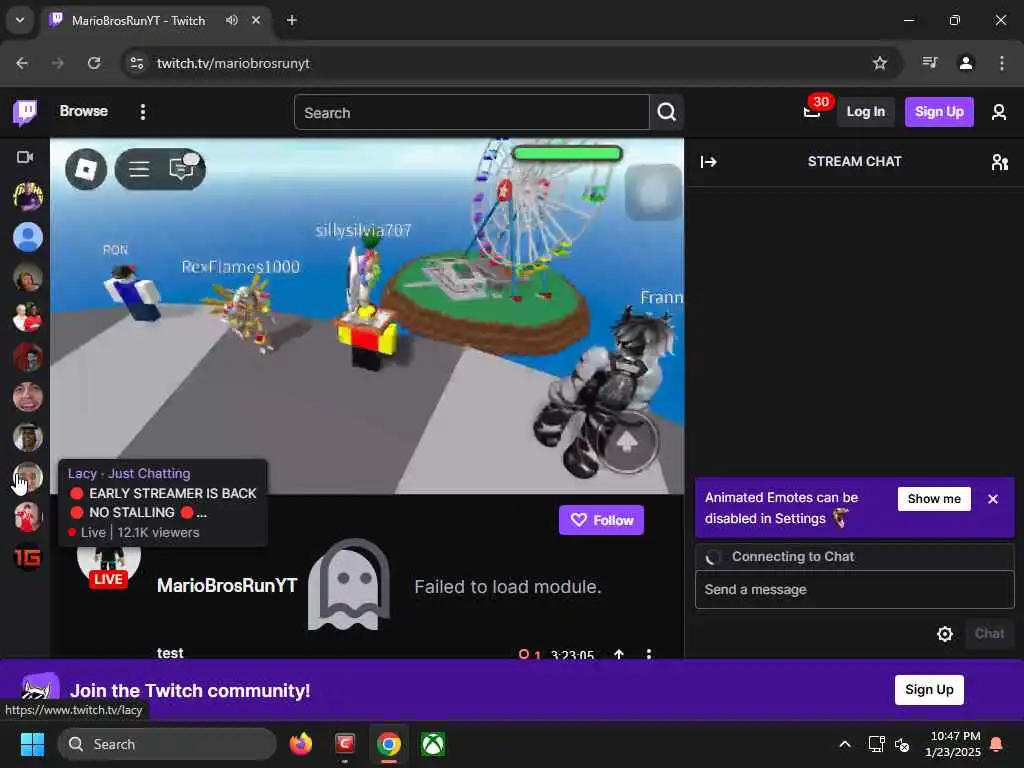Click the browser back arrow
Image resolution: width=1024 pixels, height=768 pixels.
[x=22, y=63]
